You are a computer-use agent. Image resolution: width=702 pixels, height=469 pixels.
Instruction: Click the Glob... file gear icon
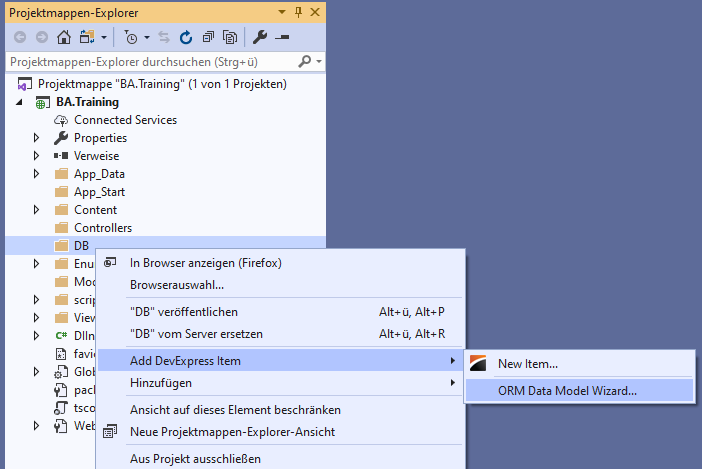click(61, 371)
